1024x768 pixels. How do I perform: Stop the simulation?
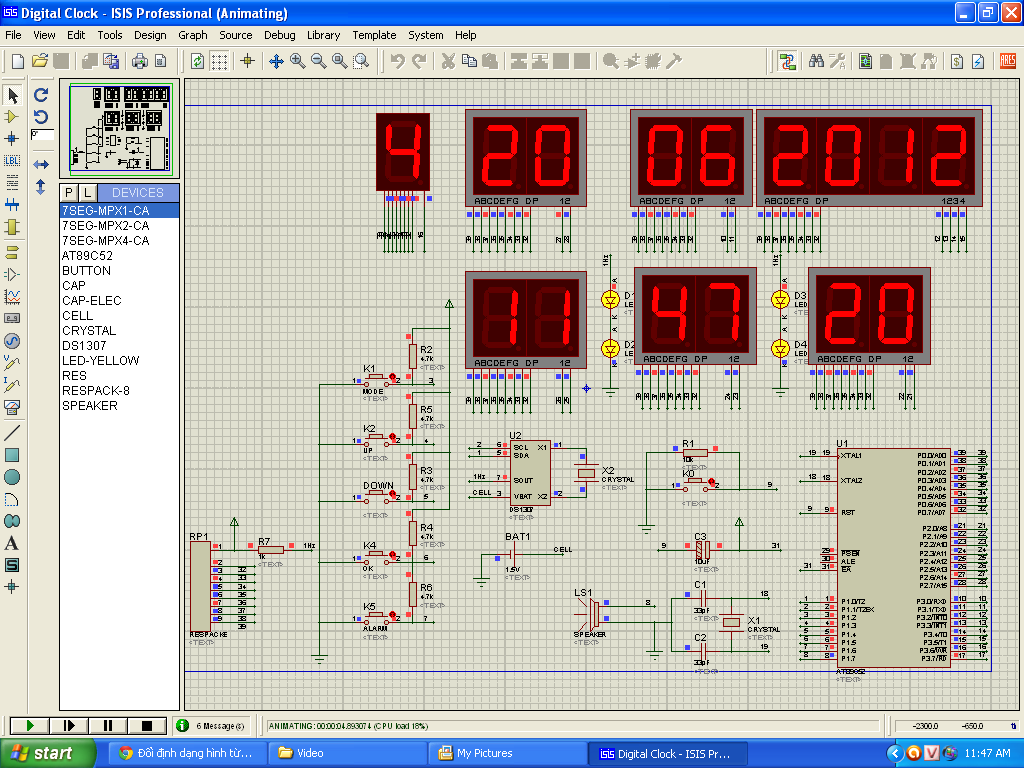pos(147,725)
